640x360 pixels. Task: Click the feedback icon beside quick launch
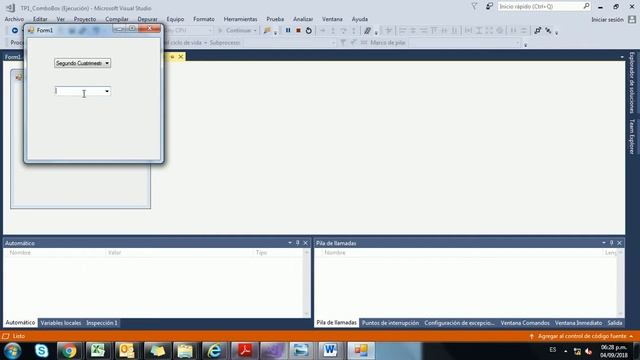[x=489, y=7]
